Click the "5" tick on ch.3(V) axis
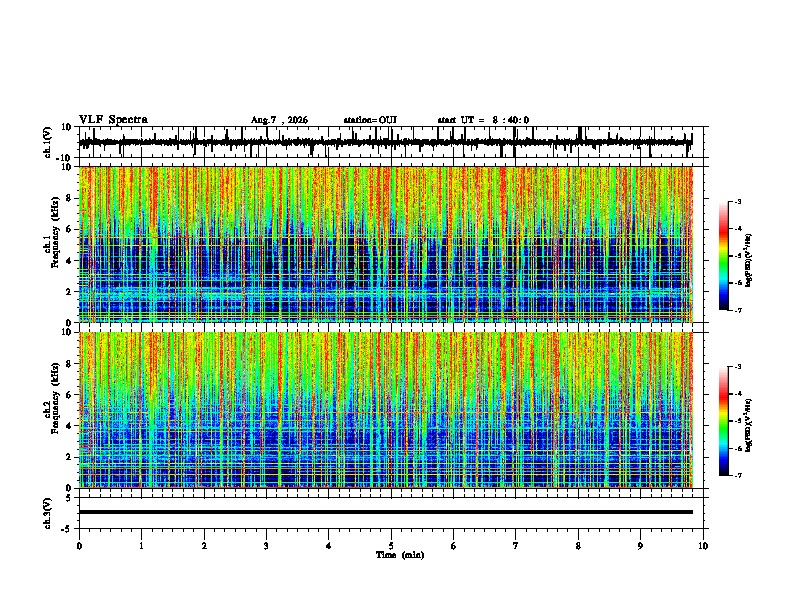 pyautogui.click(x=69, y=497)
